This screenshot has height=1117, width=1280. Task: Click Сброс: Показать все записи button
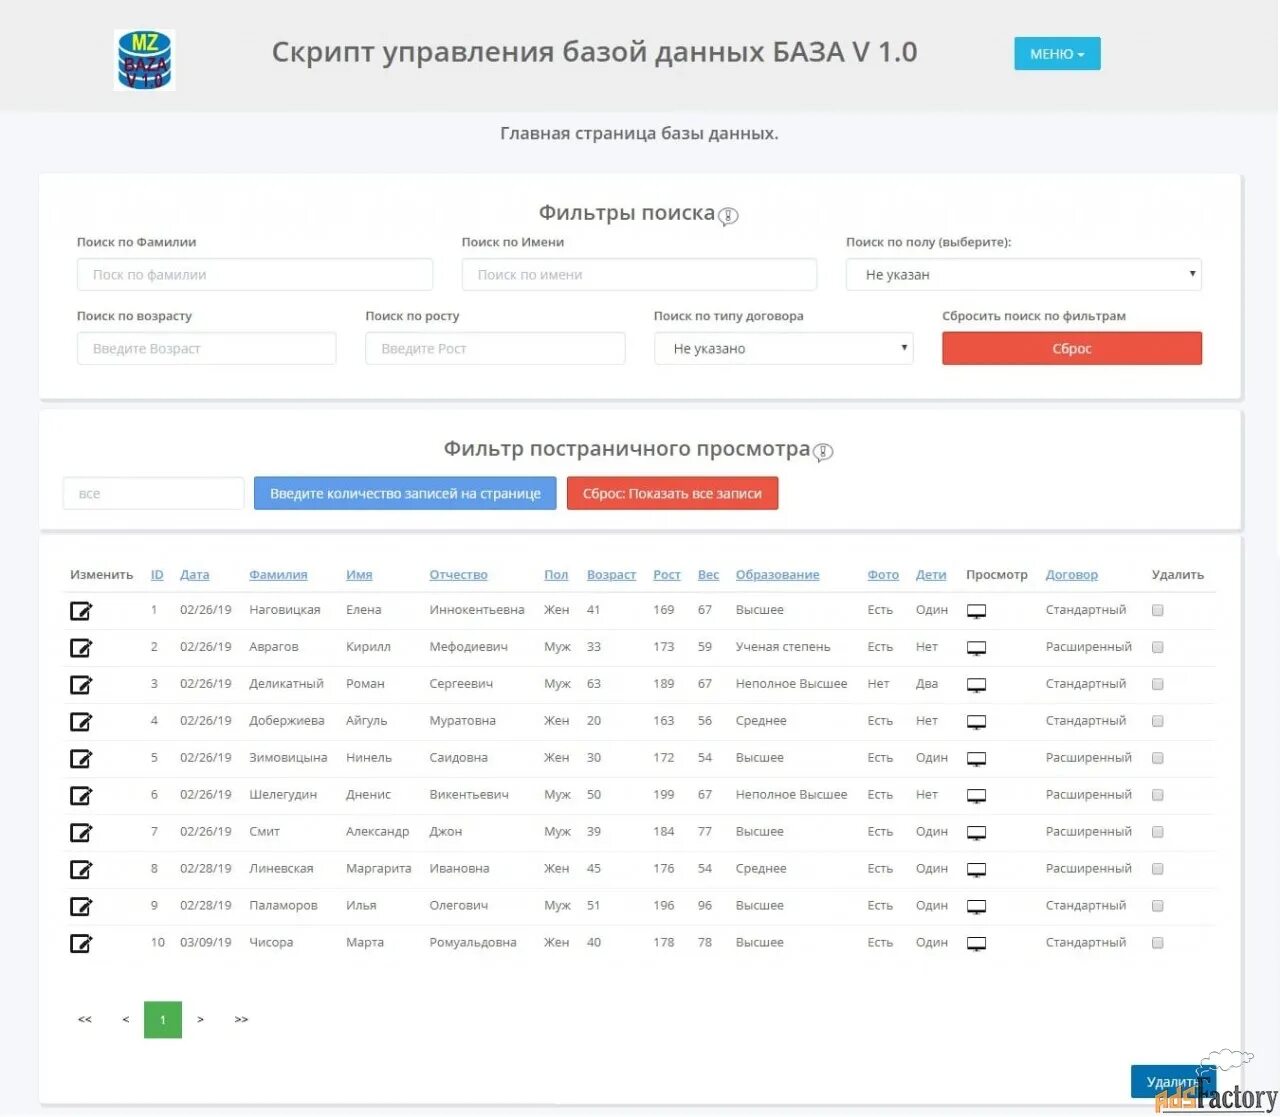click(x=672, y=494)
